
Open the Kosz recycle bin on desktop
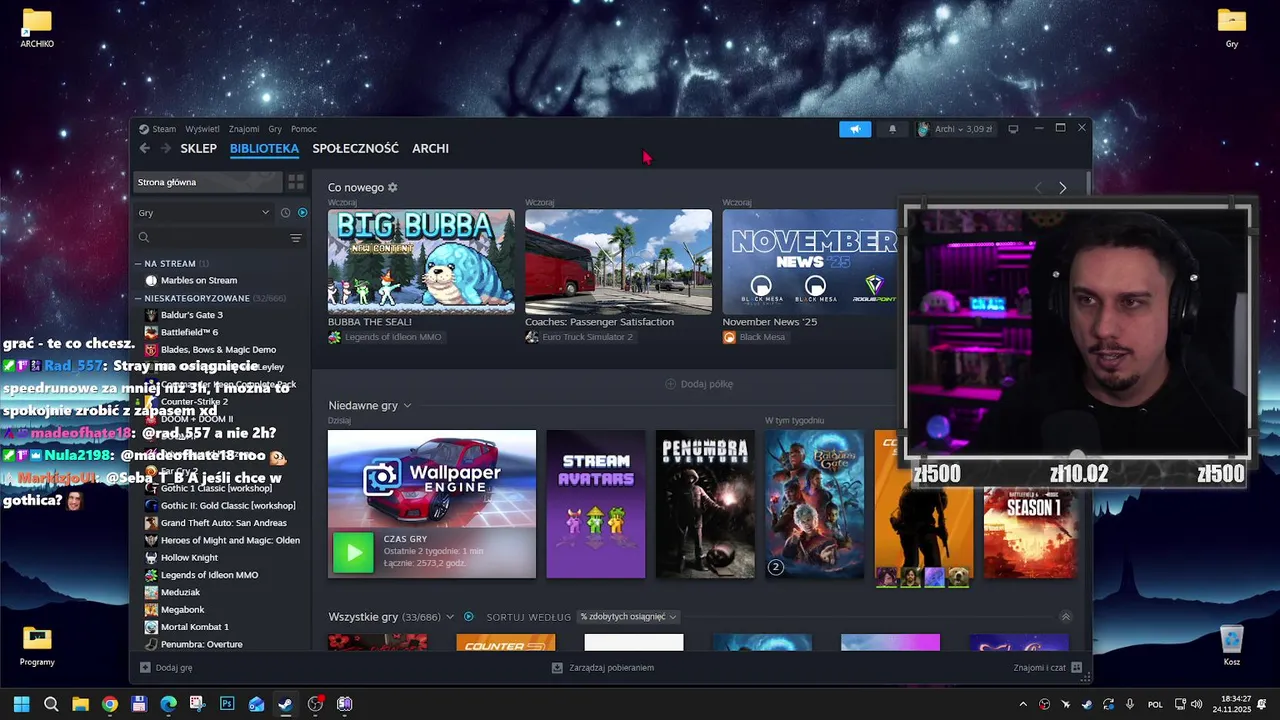[x=1232, y=645]
